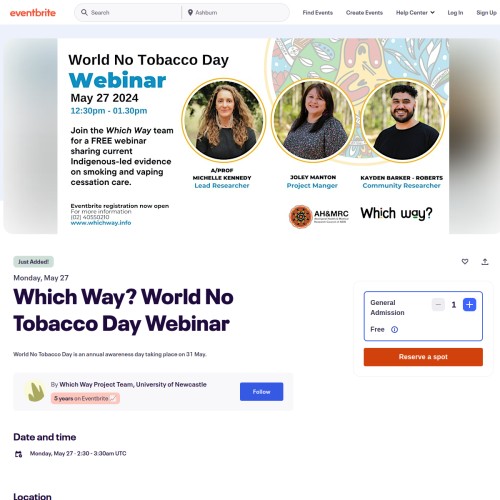The image size is (500, 500).
Task: Share the event via upload icon
Action: (485, 262)
